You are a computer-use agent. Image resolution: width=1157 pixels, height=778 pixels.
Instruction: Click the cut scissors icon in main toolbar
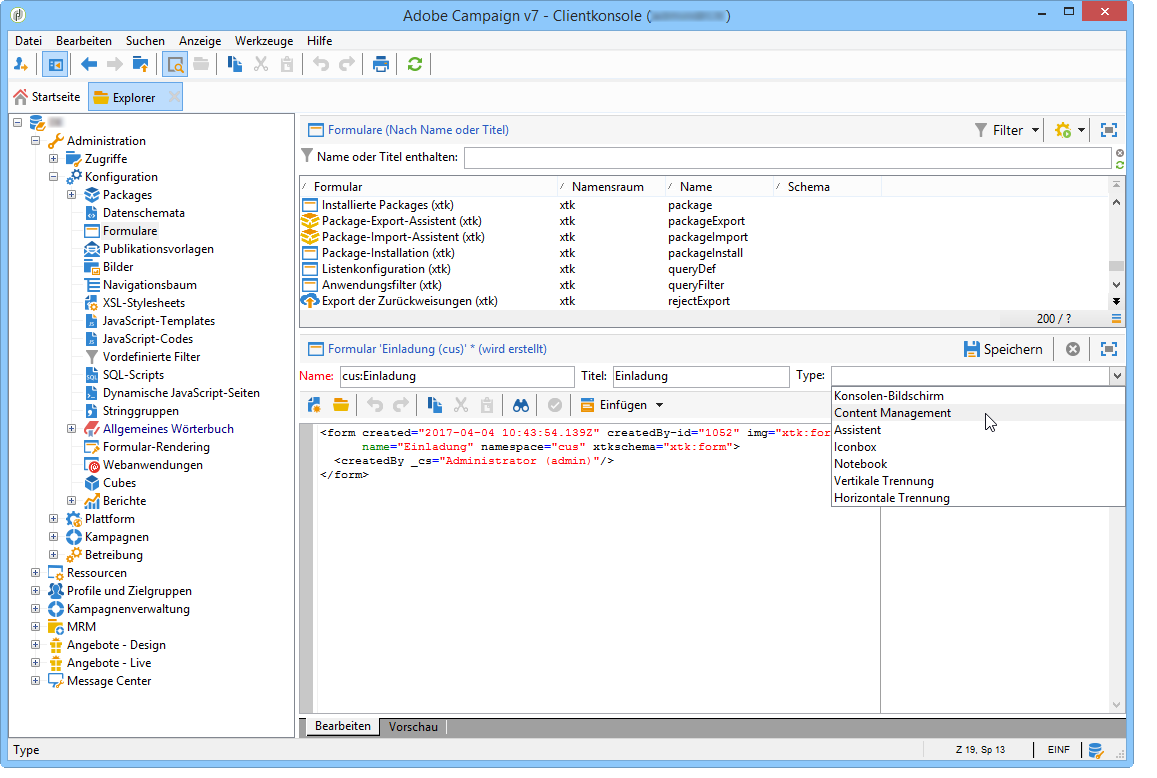(260, 64)
